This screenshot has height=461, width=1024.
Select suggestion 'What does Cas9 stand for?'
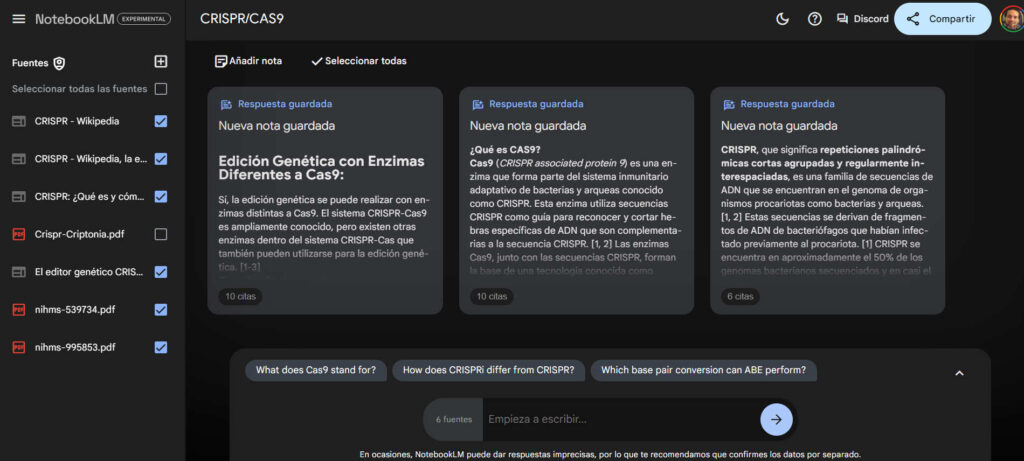(315, 370)
